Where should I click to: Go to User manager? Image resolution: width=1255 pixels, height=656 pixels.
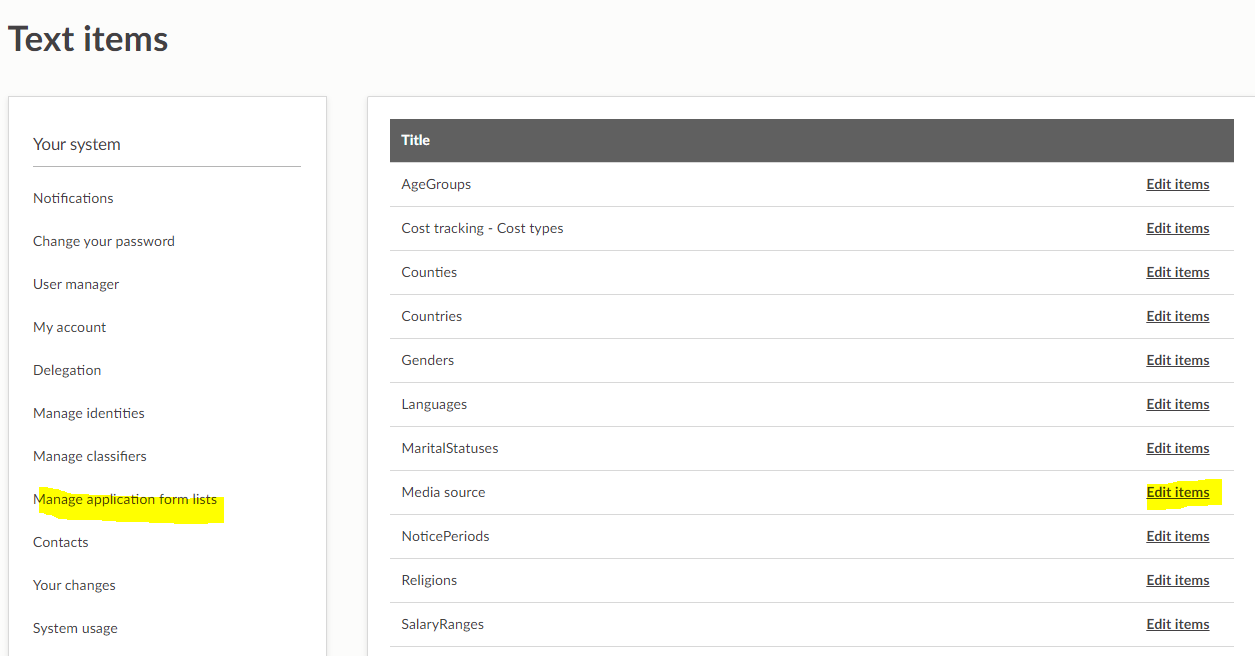[x=76, y=284]
